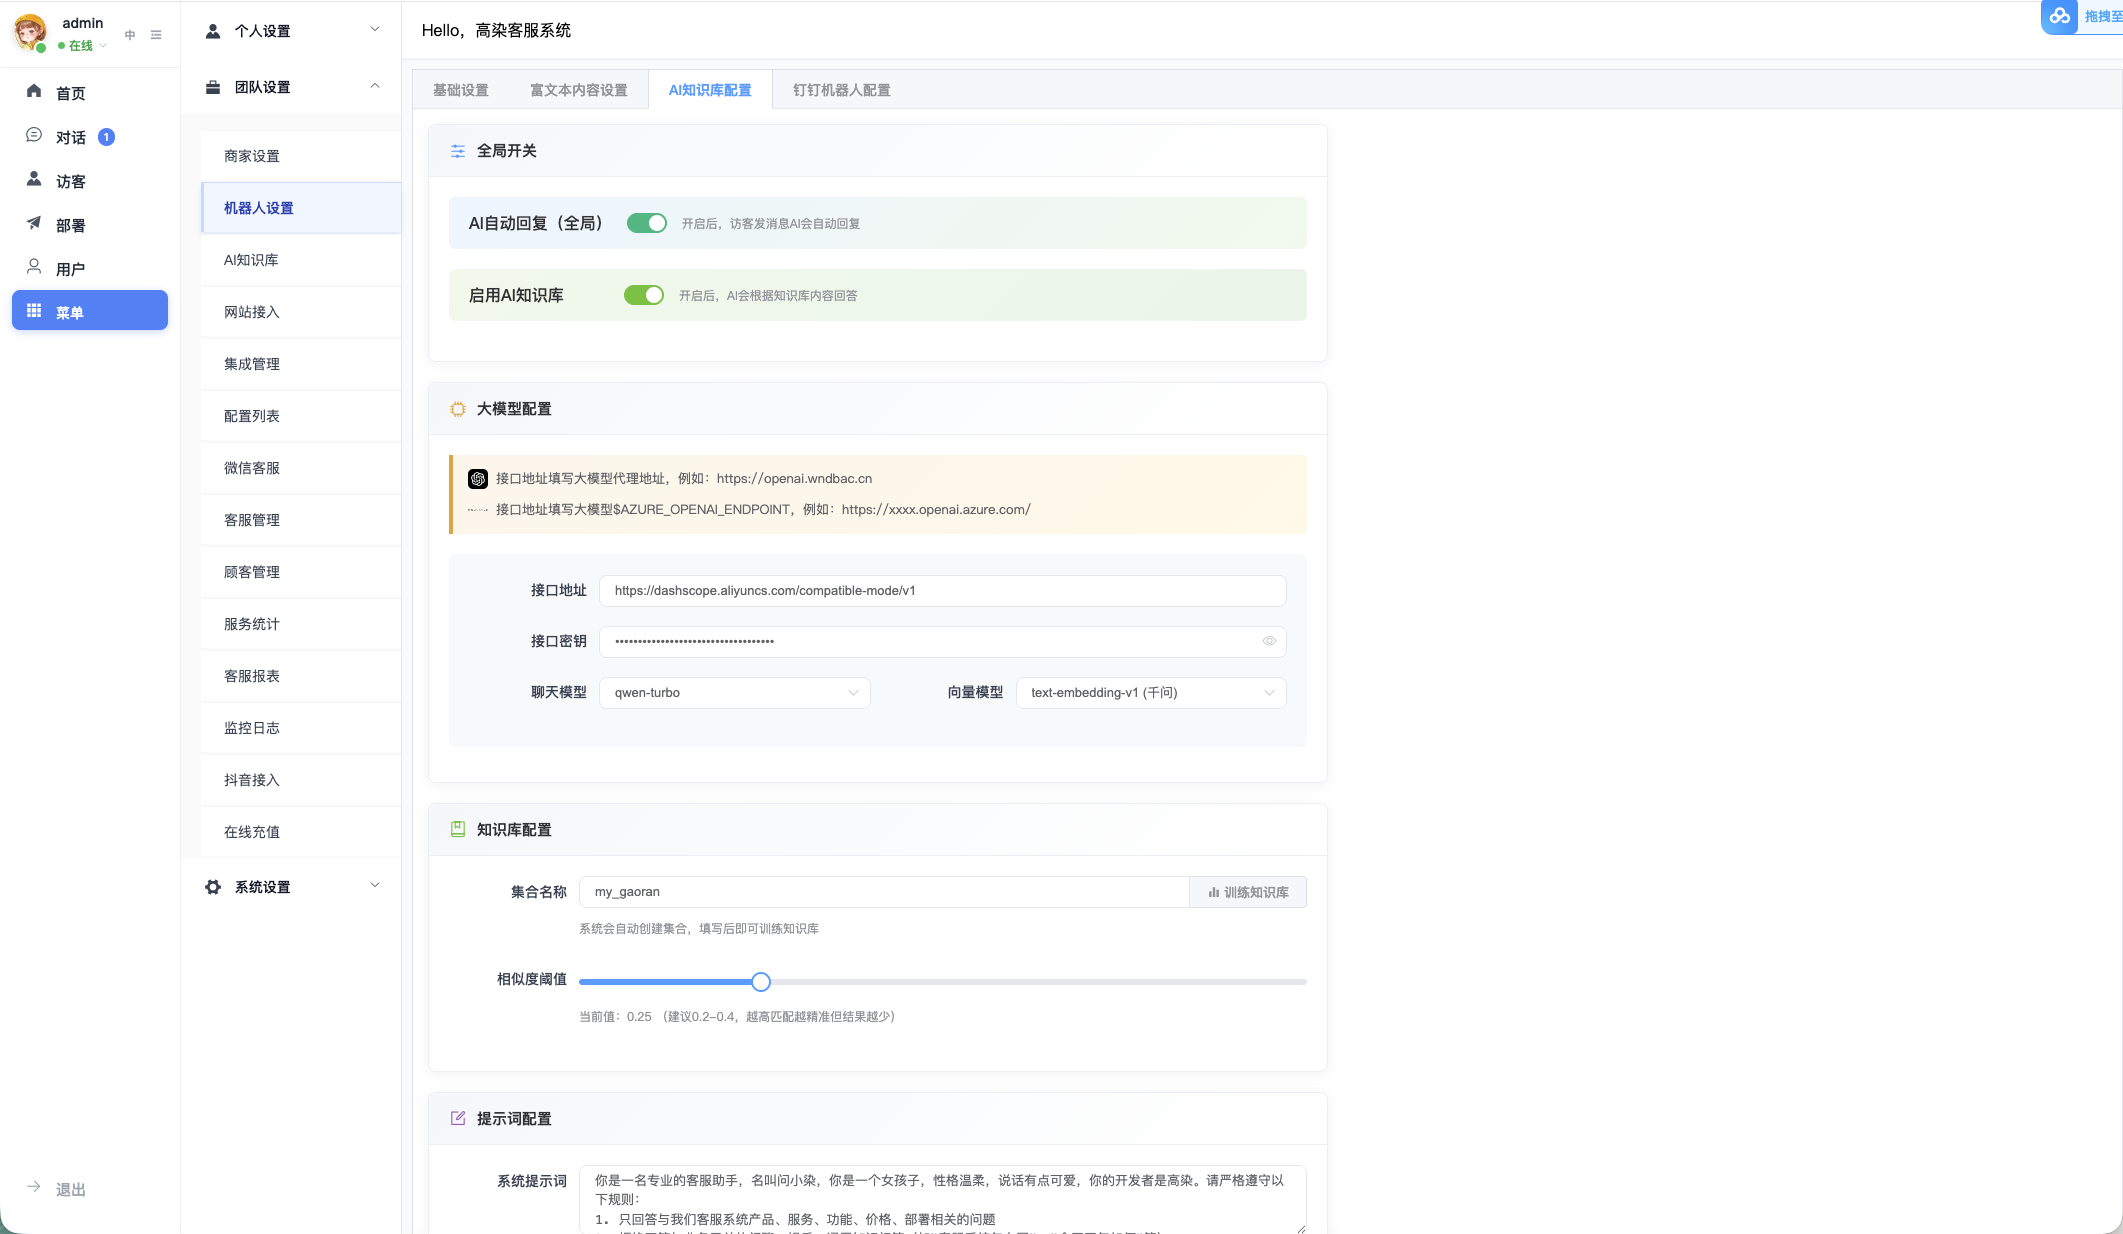Open 客服管理 menu item

301,520
